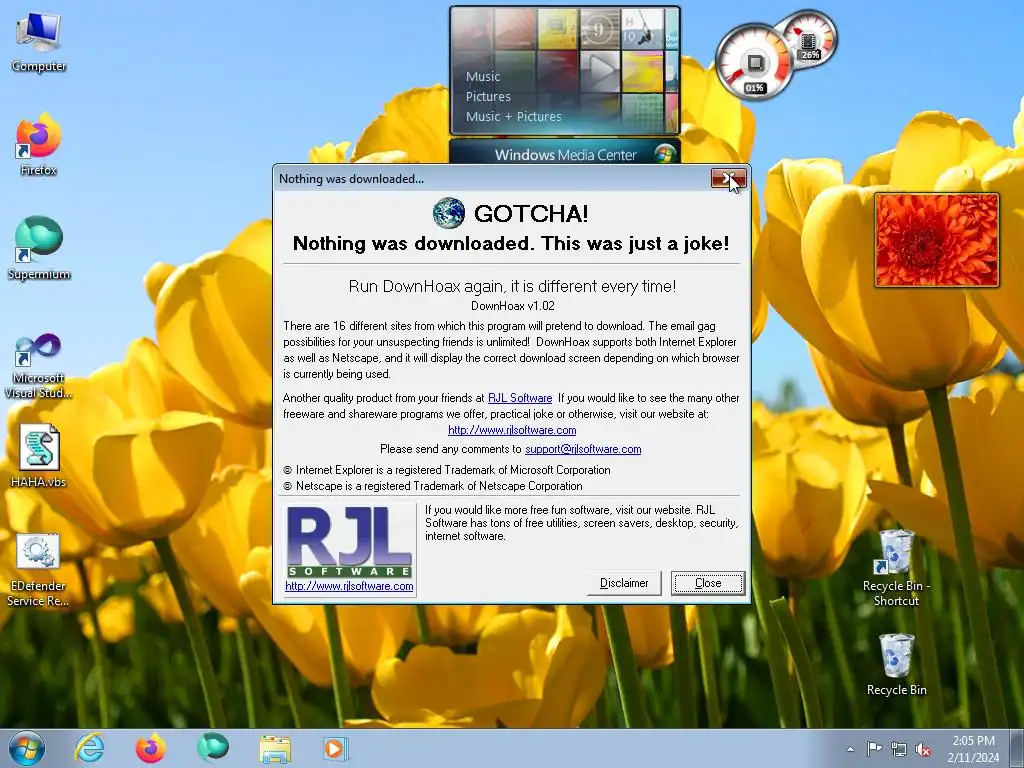
Task: Open Windows Explorer folder on taskbar
Action: click(x=275, y=749)
